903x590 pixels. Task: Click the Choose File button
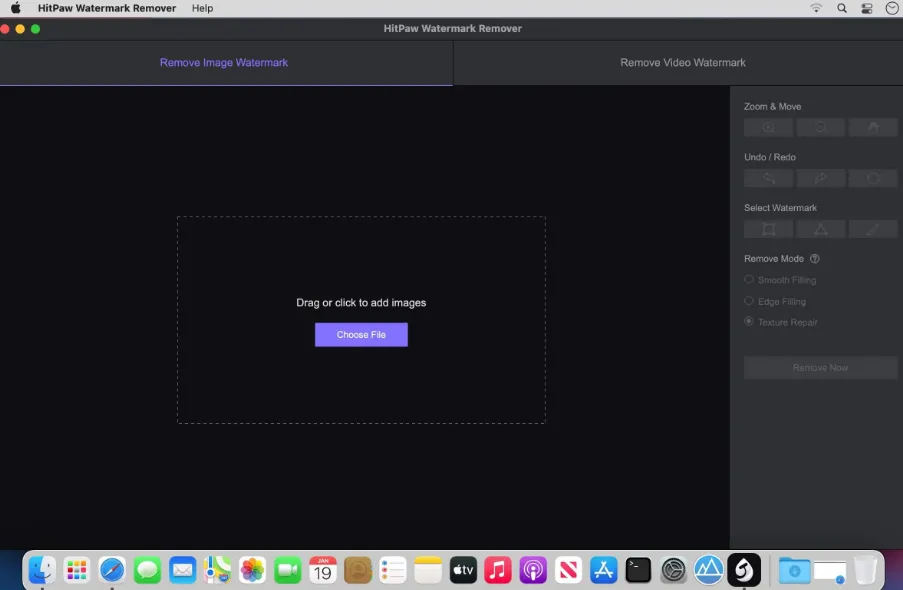(x=361, y=335)
